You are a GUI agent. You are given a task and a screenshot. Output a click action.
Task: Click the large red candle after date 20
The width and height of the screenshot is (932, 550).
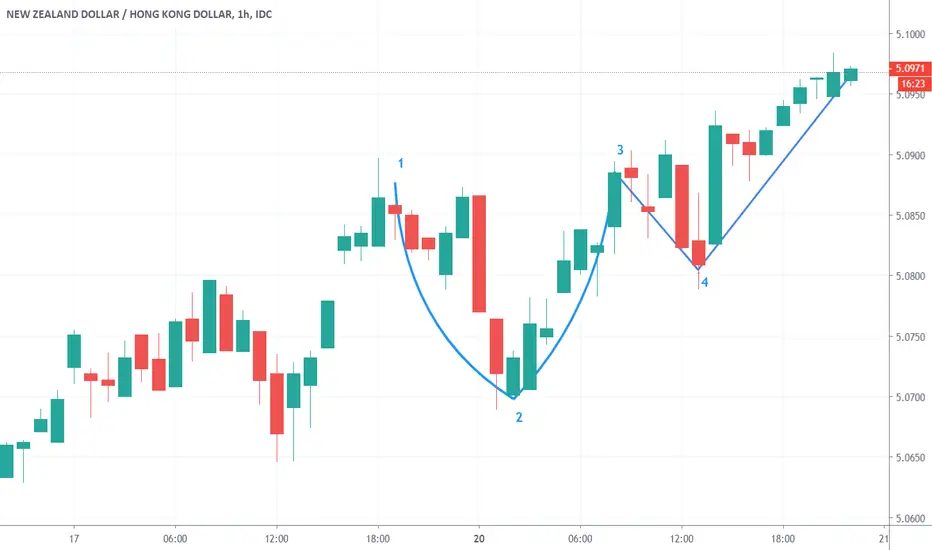(x=479, y=254)
